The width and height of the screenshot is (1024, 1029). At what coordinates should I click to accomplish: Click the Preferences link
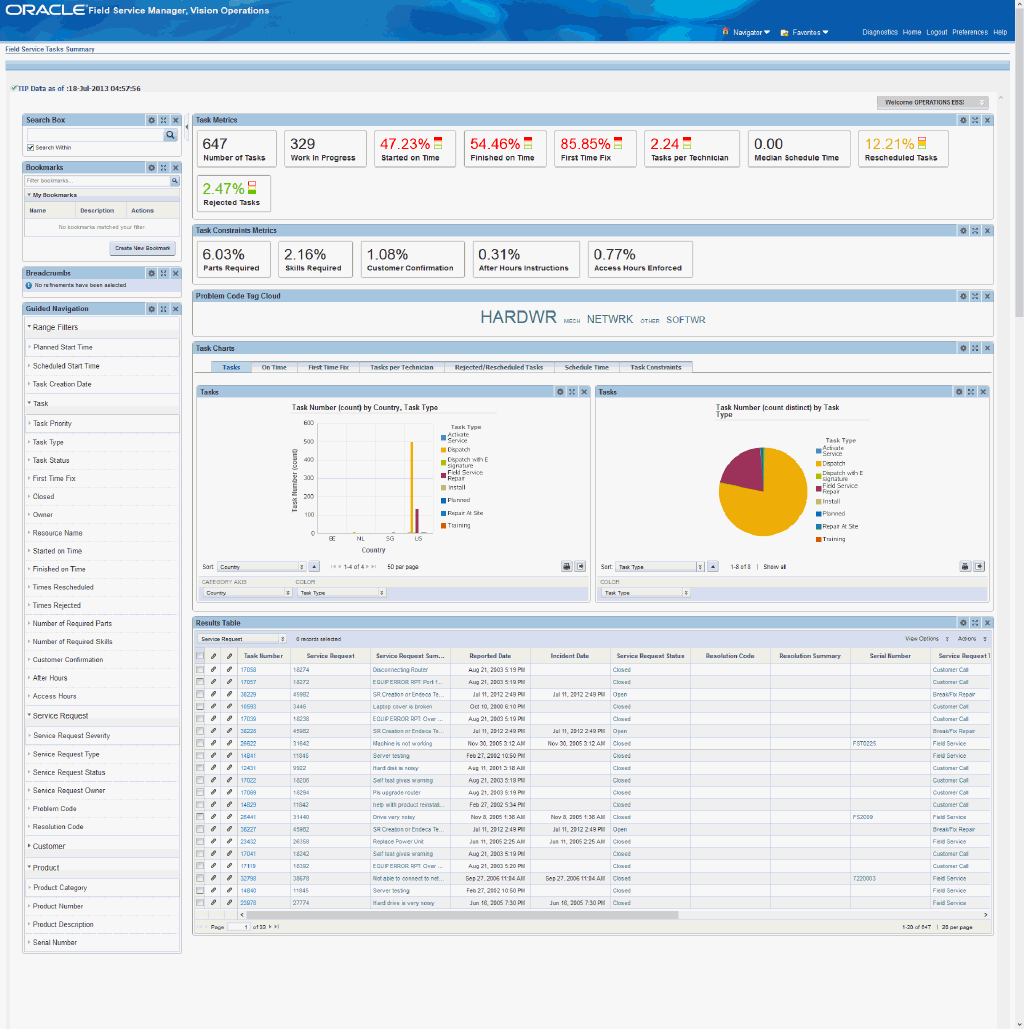[x=970, y=32]
